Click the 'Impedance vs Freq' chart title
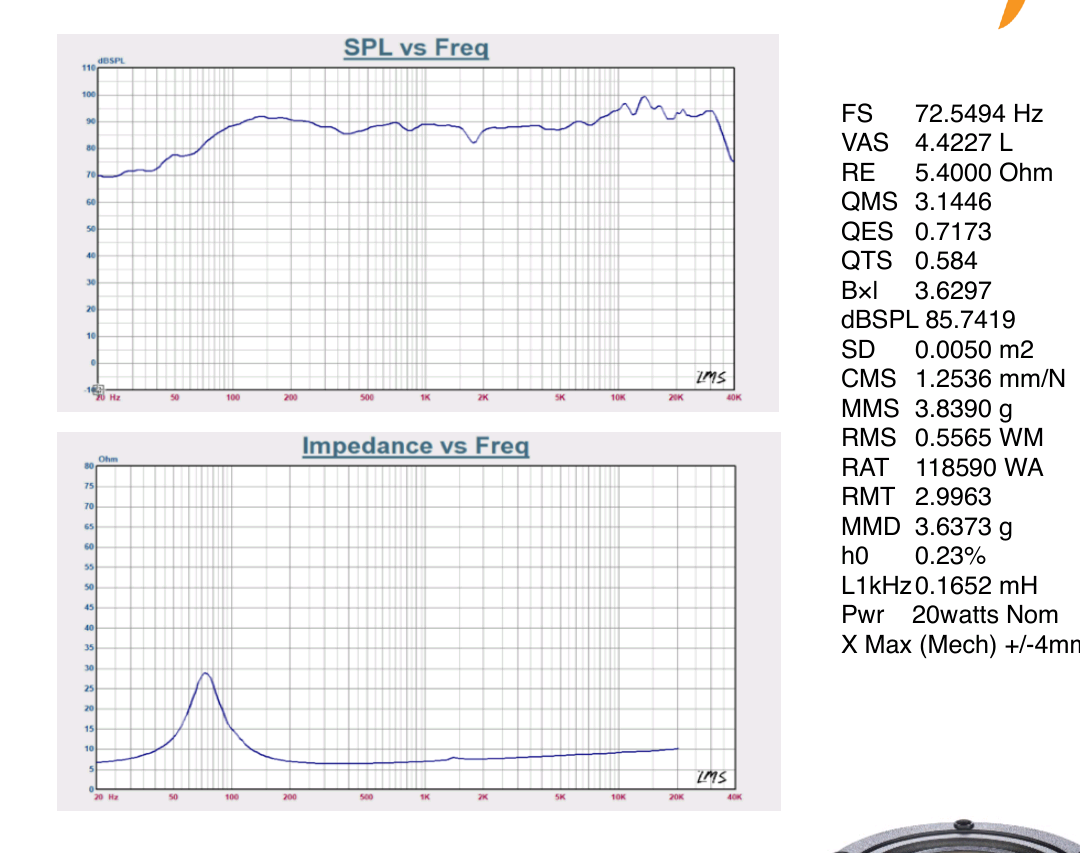Viewport: 1080px width, 853px height. (415, 446)
